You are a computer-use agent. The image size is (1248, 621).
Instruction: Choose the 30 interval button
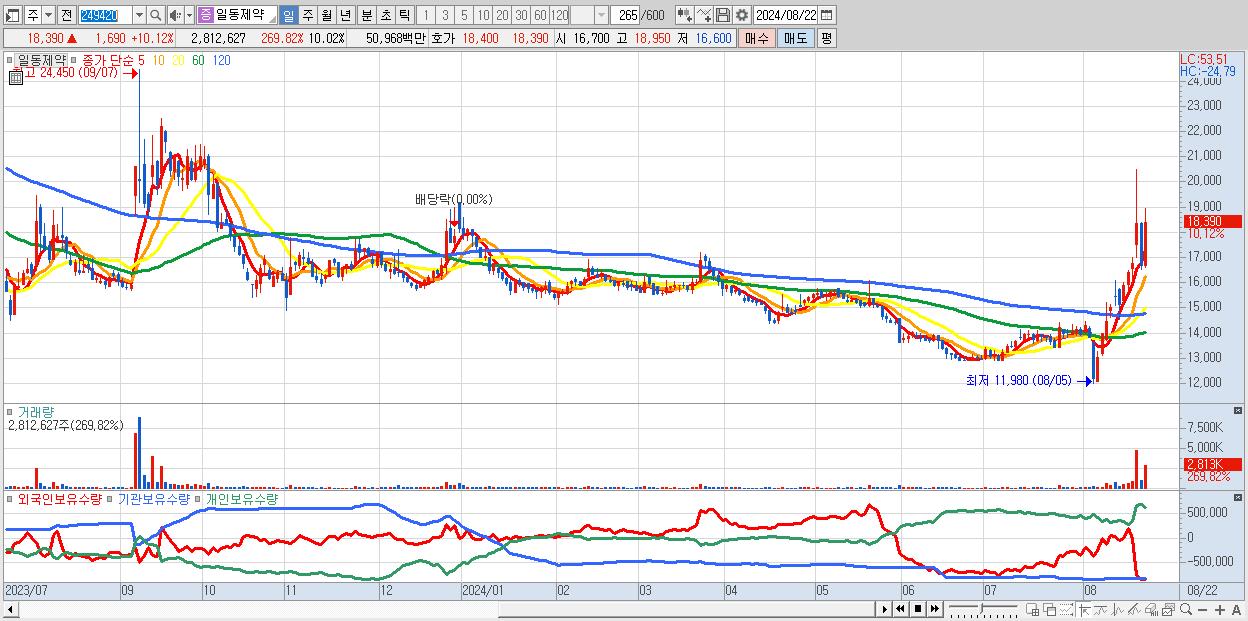click(x=521, y=15)
